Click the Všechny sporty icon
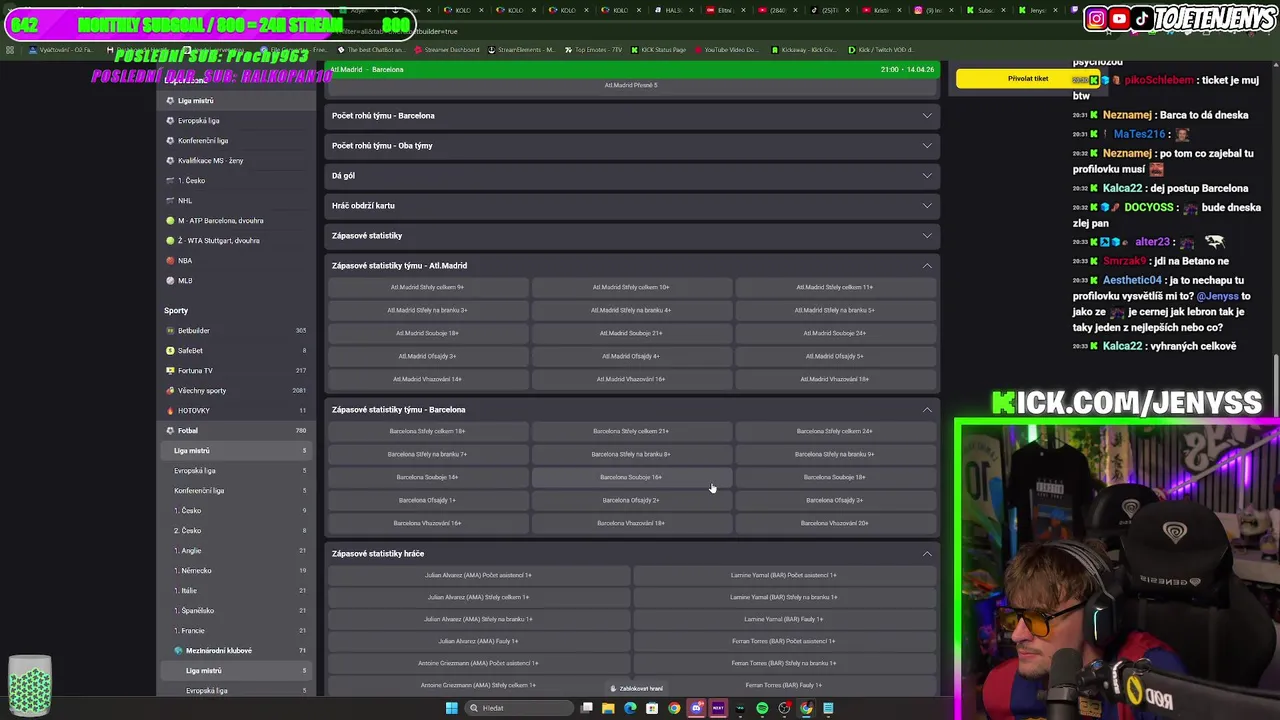The image size is (1280, 720). (x=170, y=391)
